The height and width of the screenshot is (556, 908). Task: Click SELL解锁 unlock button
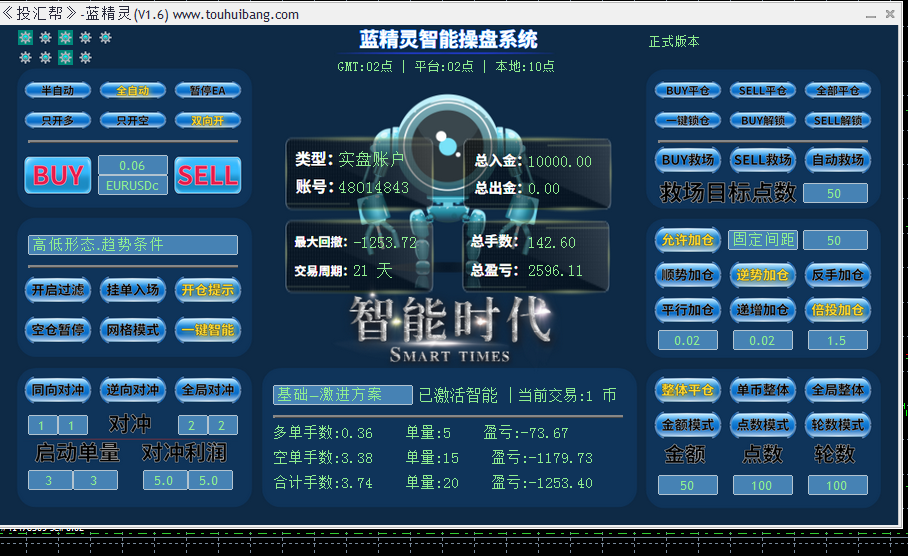coord(838,120)
